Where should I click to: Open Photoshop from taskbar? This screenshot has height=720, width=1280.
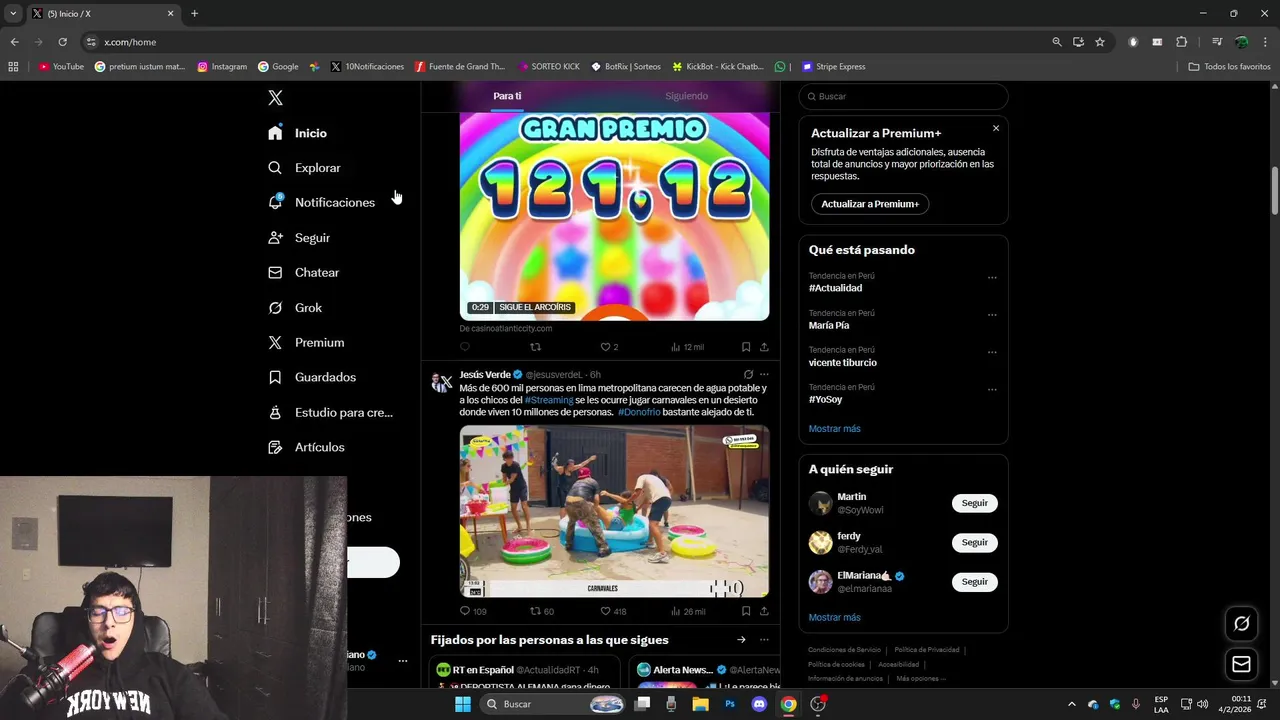pos(730,704)
